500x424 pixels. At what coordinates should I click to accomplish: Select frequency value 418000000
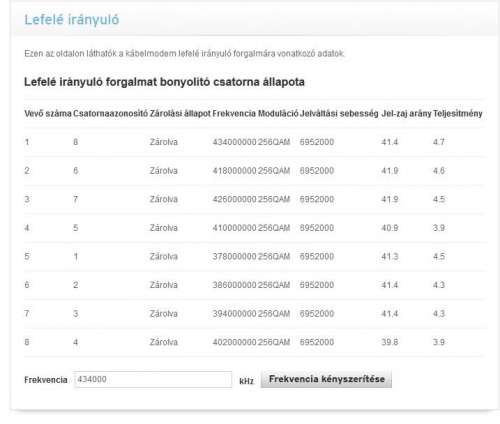click(235, 171)
